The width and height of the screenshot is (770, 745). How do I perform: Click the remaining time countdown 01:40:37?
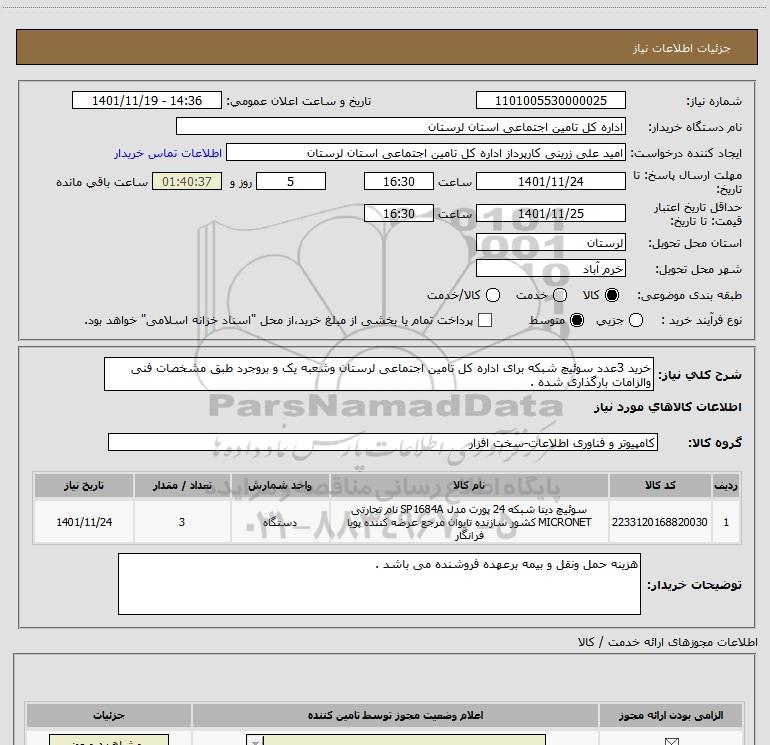tap(187, 182)
